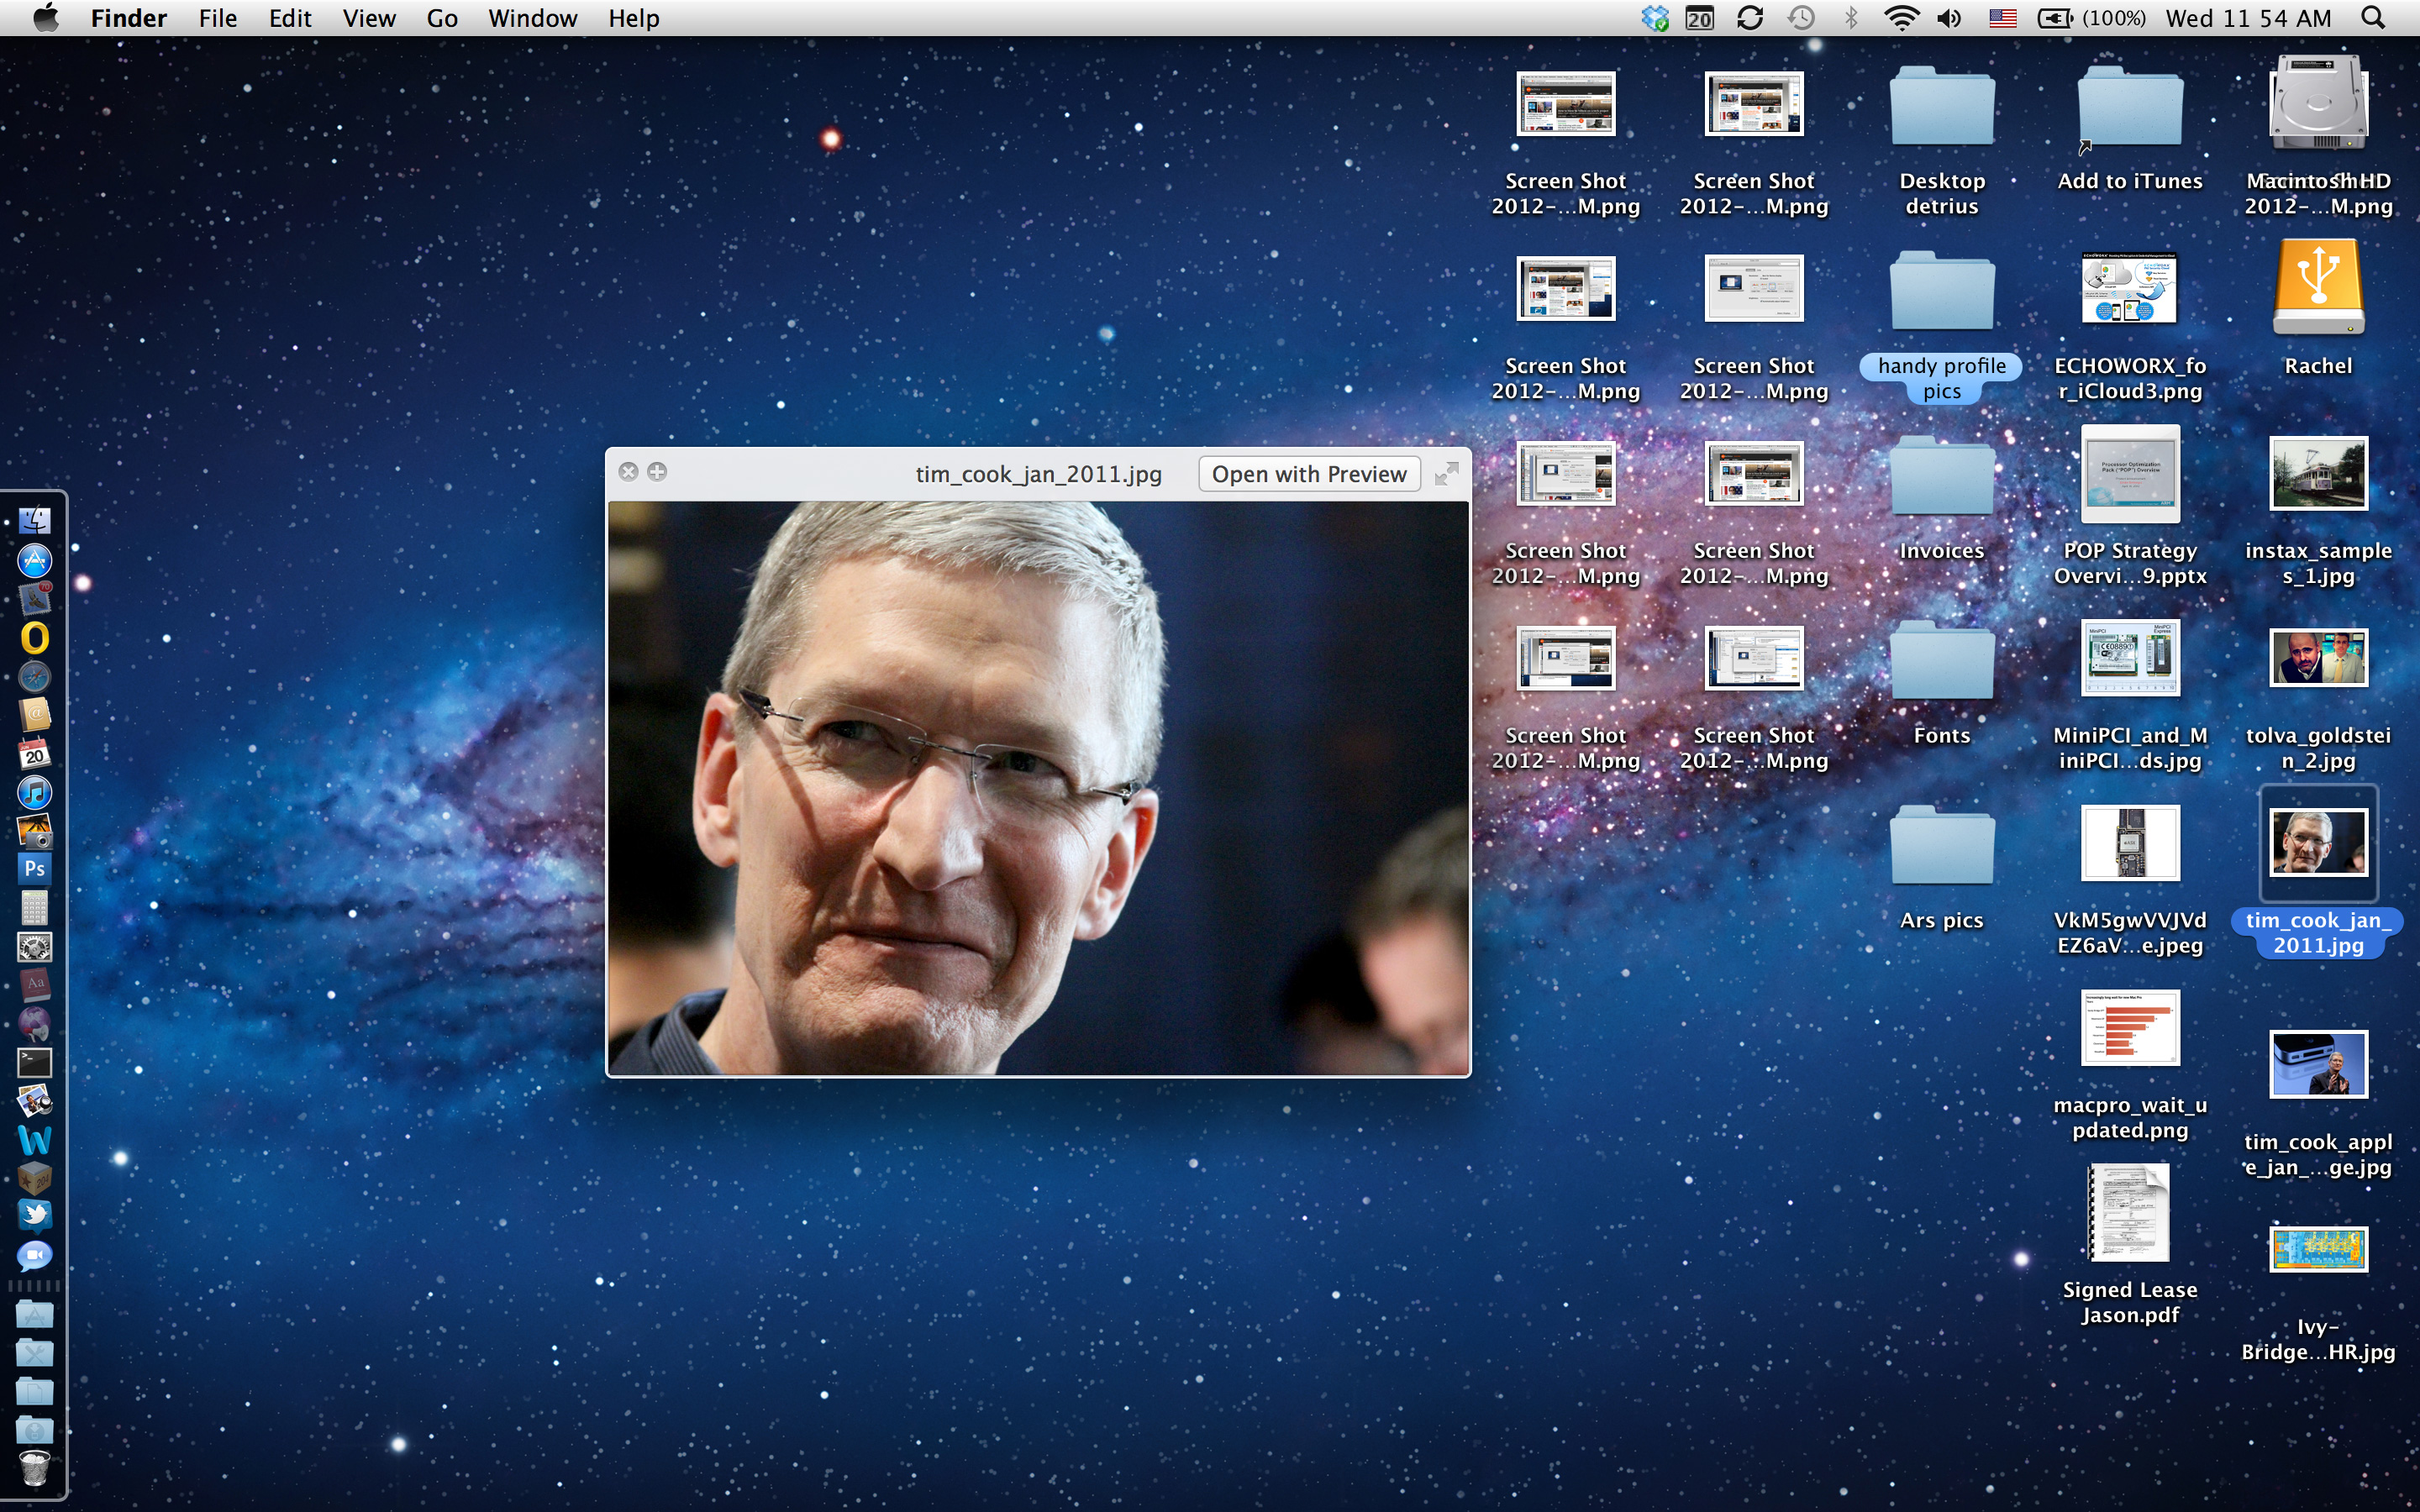Open Mac App Store dock icon
Image resolution: width=2420 pixels, height=1512 pixels.
pos(34,561)
